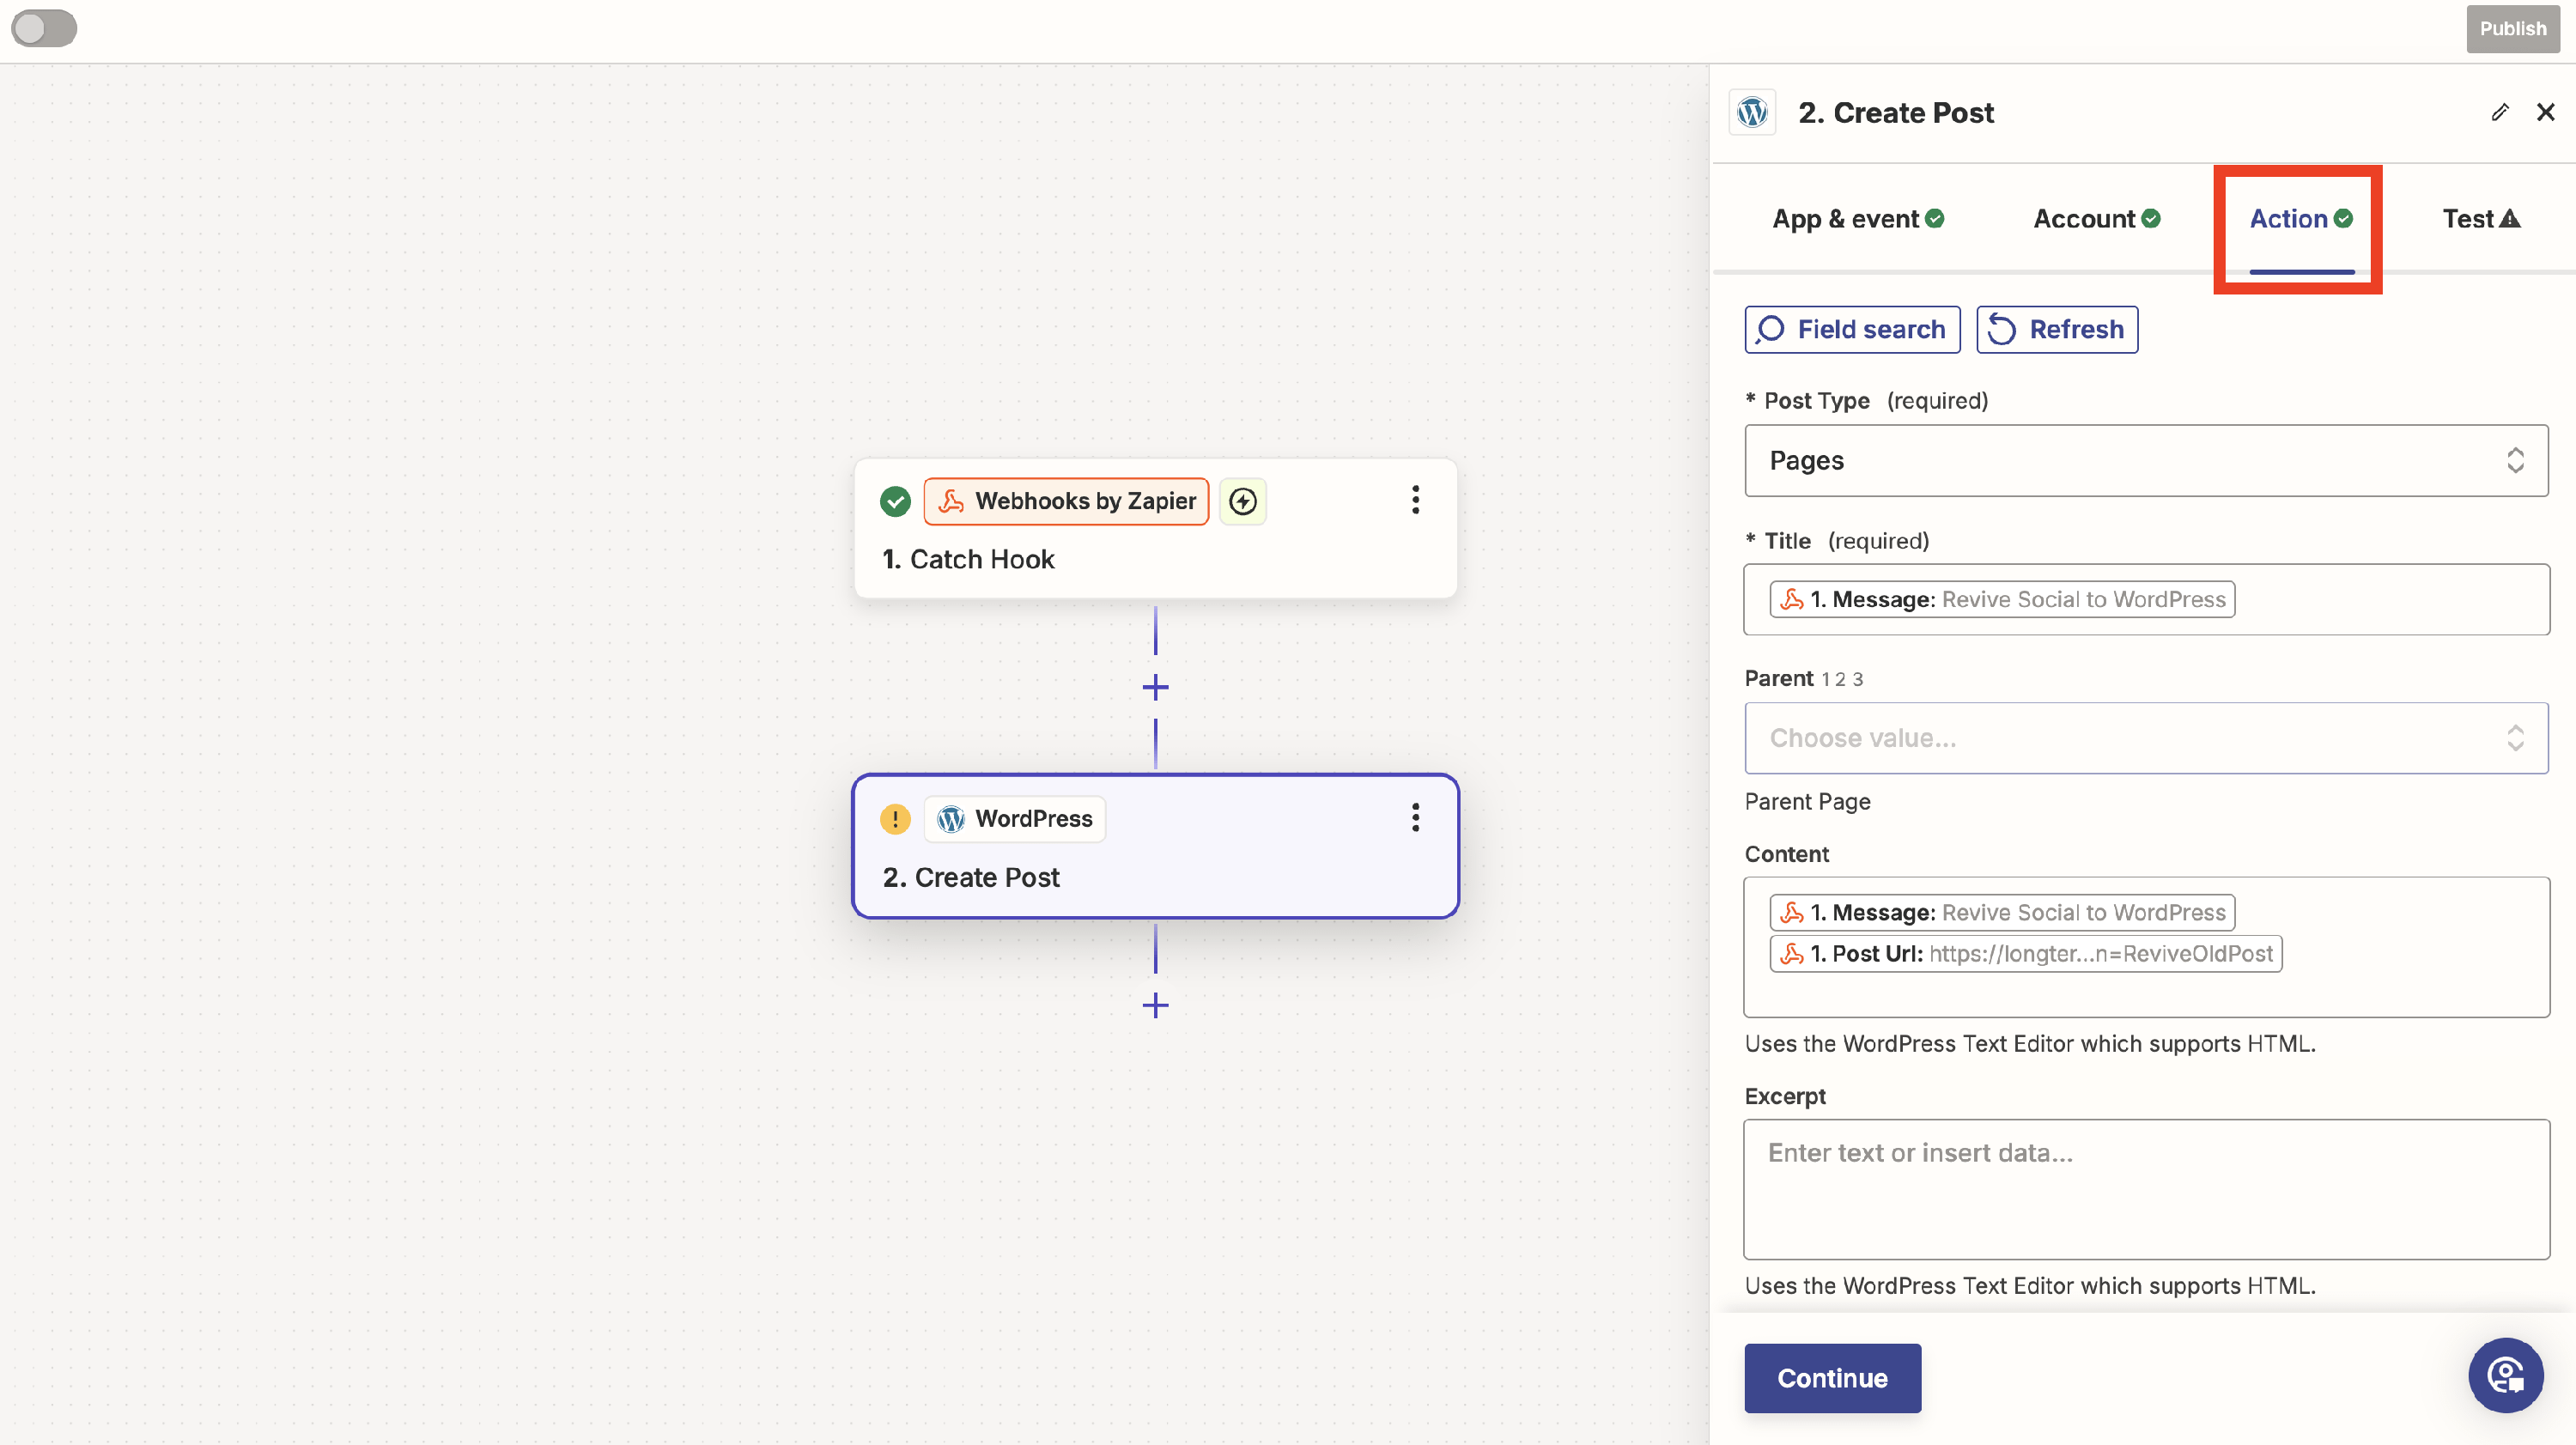Open three-dot menu on Create Post step
This screenshot has height=1445, width=2576.
1415,818
